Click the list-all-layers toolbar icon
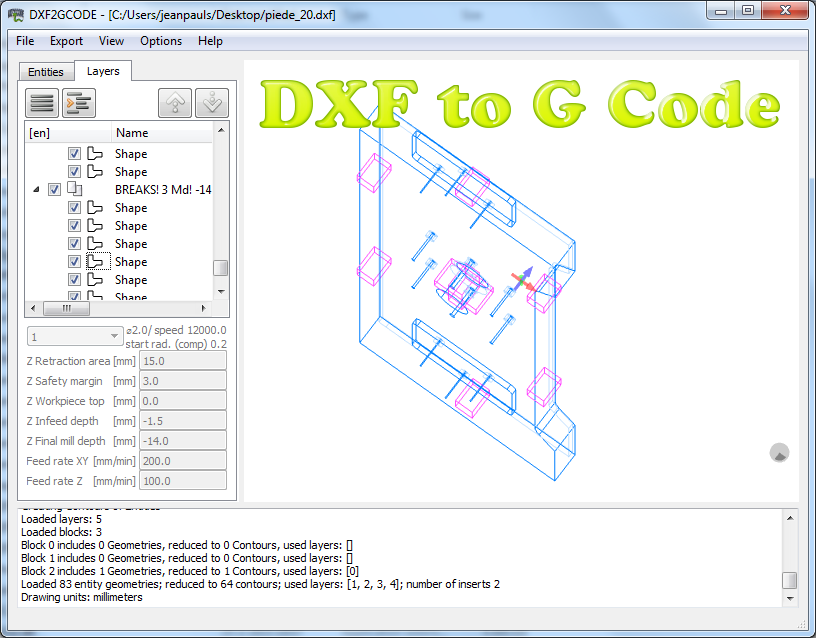The image size is (816, 638). point(41,102)
